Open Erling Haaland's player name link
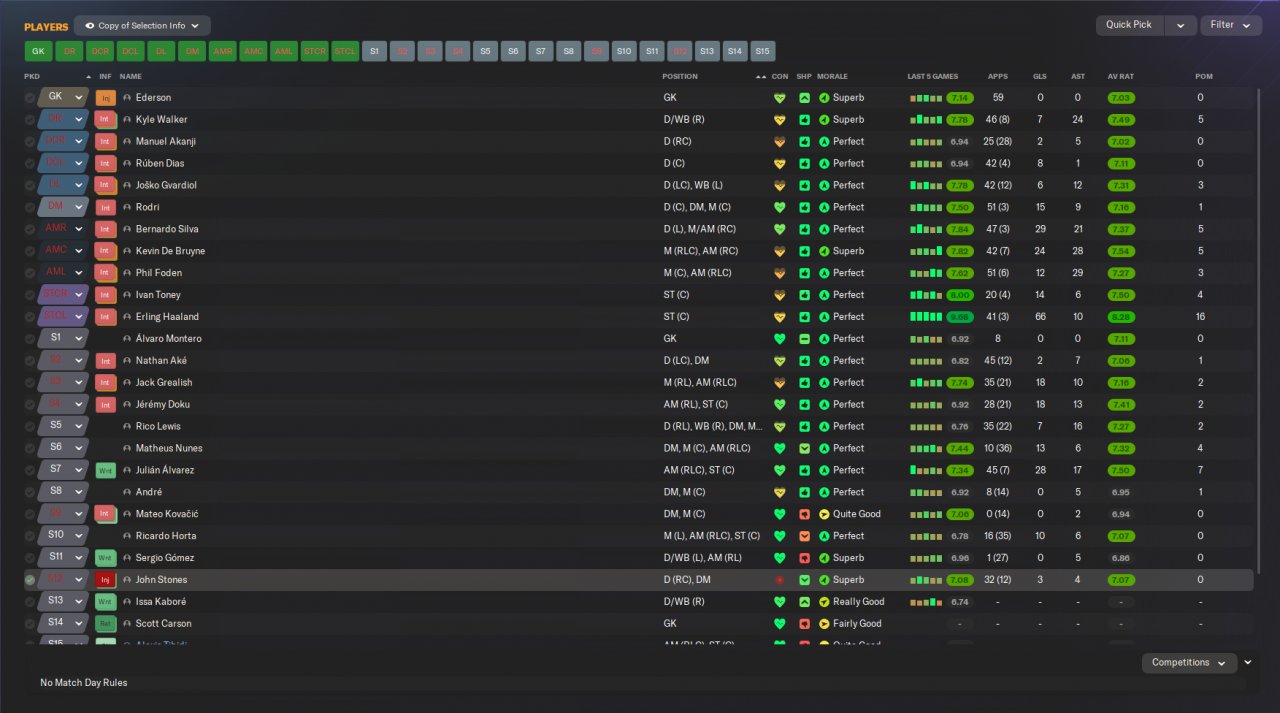Screen dimensions: 1280x713 pyautogui.click(x=167, y=317)
